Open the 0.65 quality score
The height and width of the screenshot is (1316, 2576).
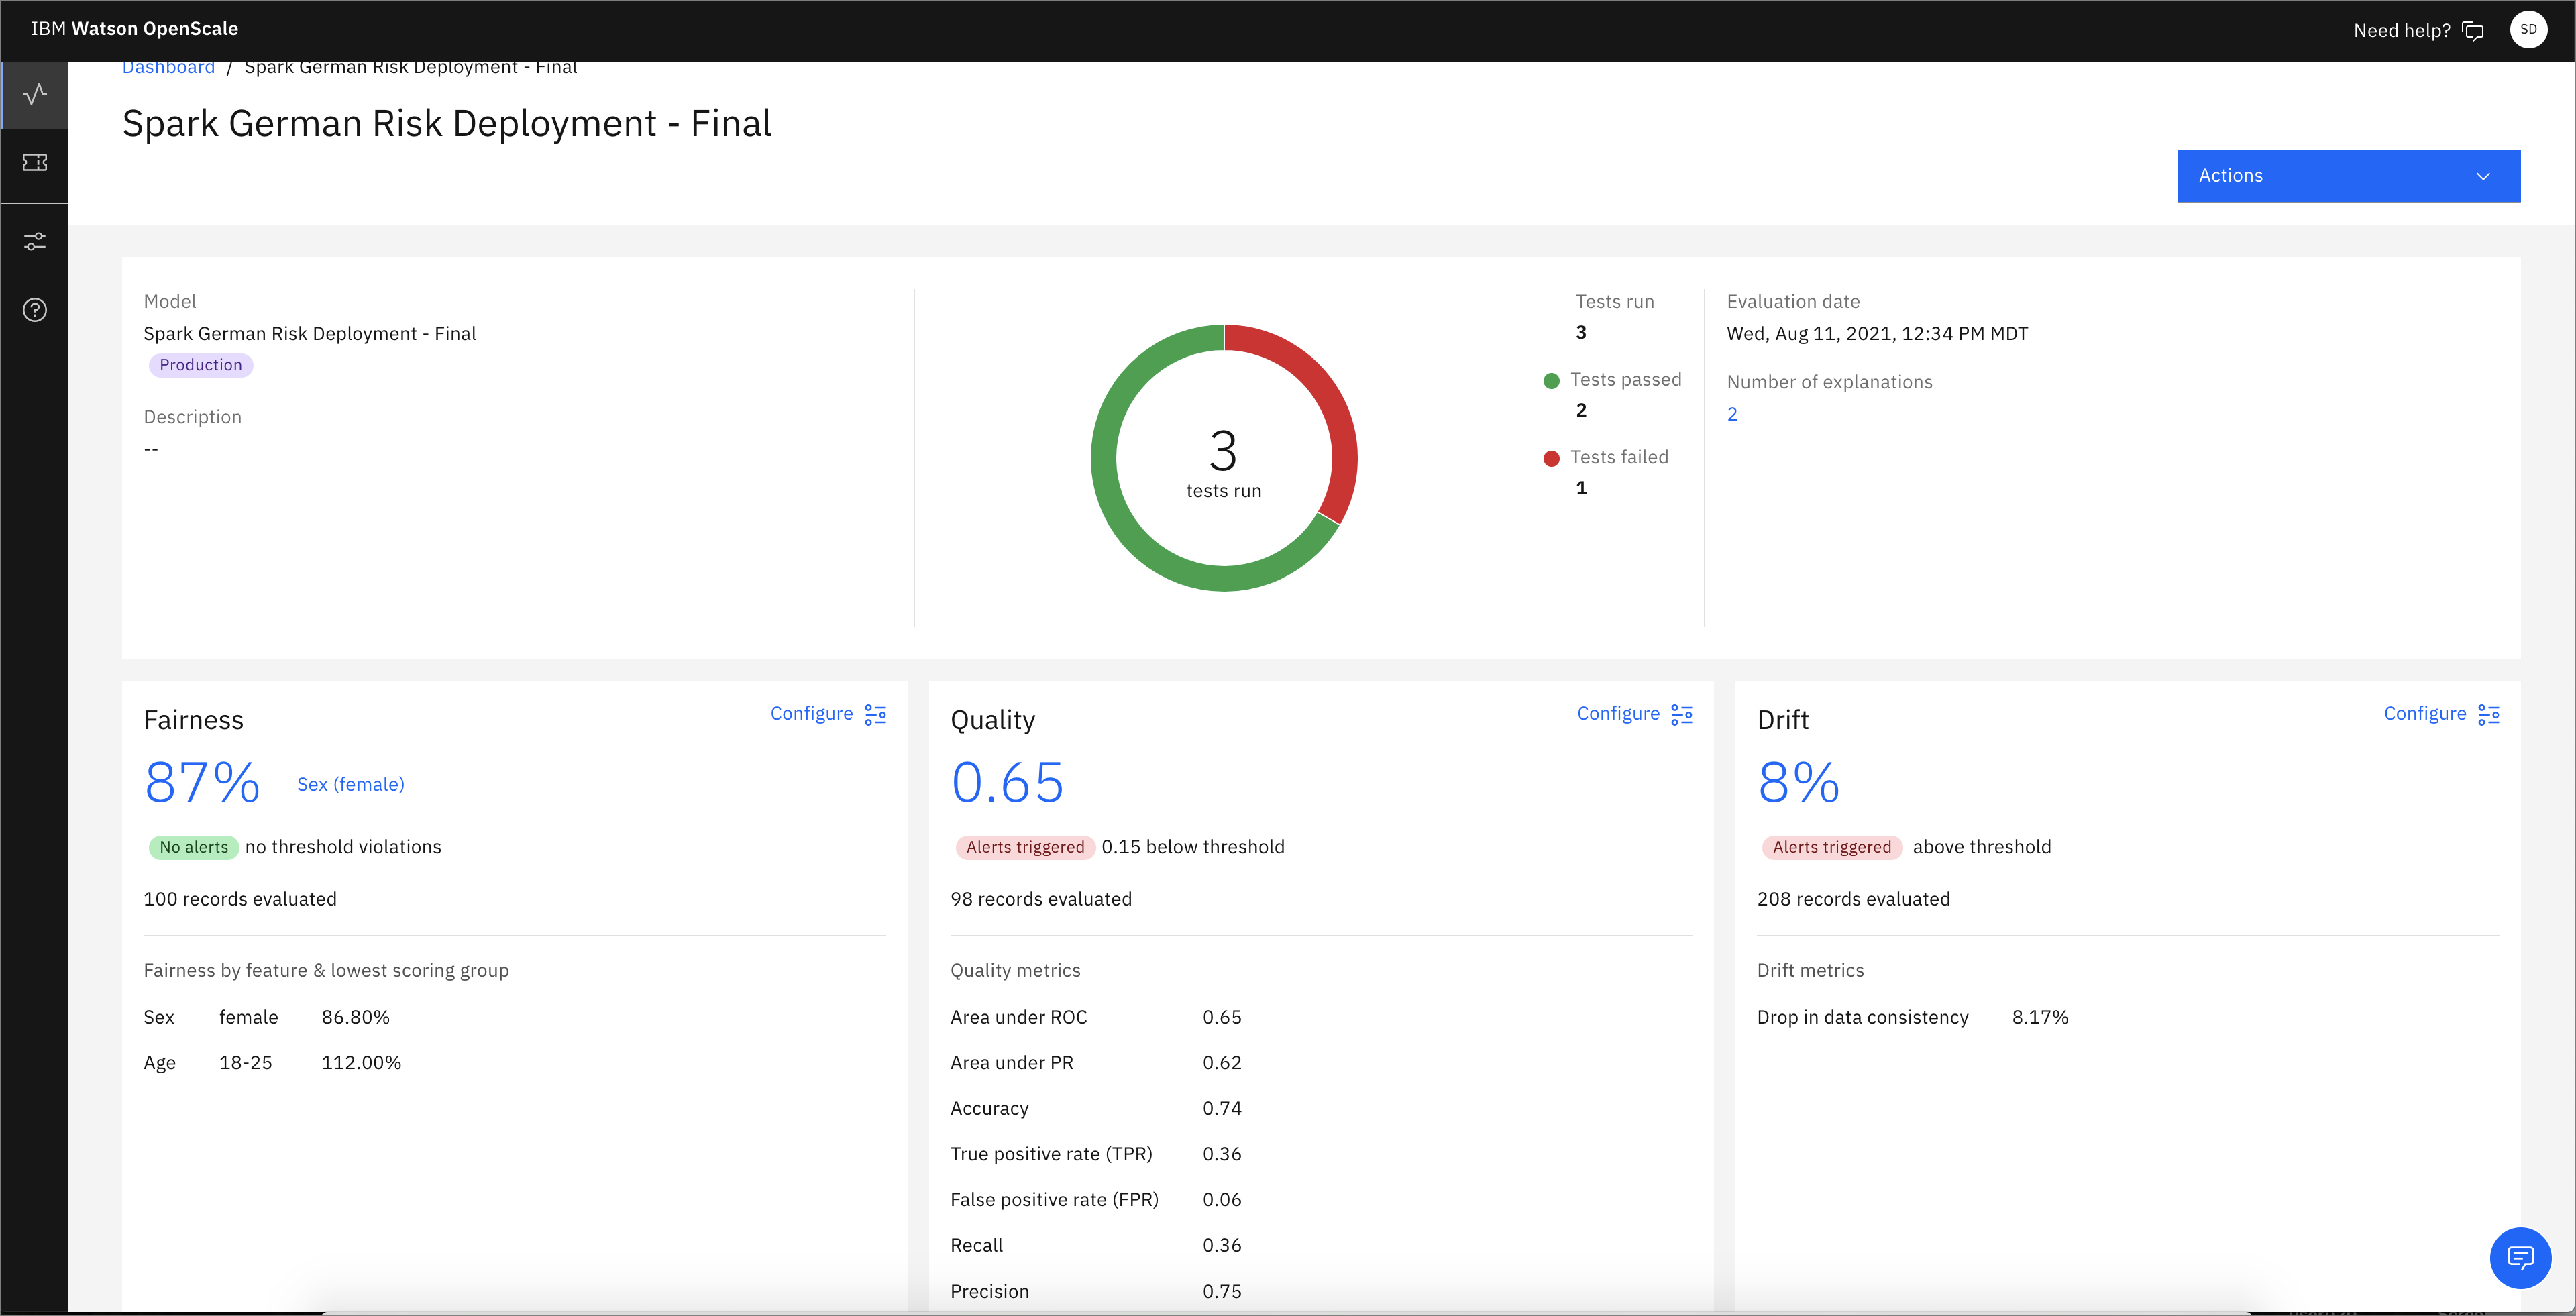[1007, 782]
